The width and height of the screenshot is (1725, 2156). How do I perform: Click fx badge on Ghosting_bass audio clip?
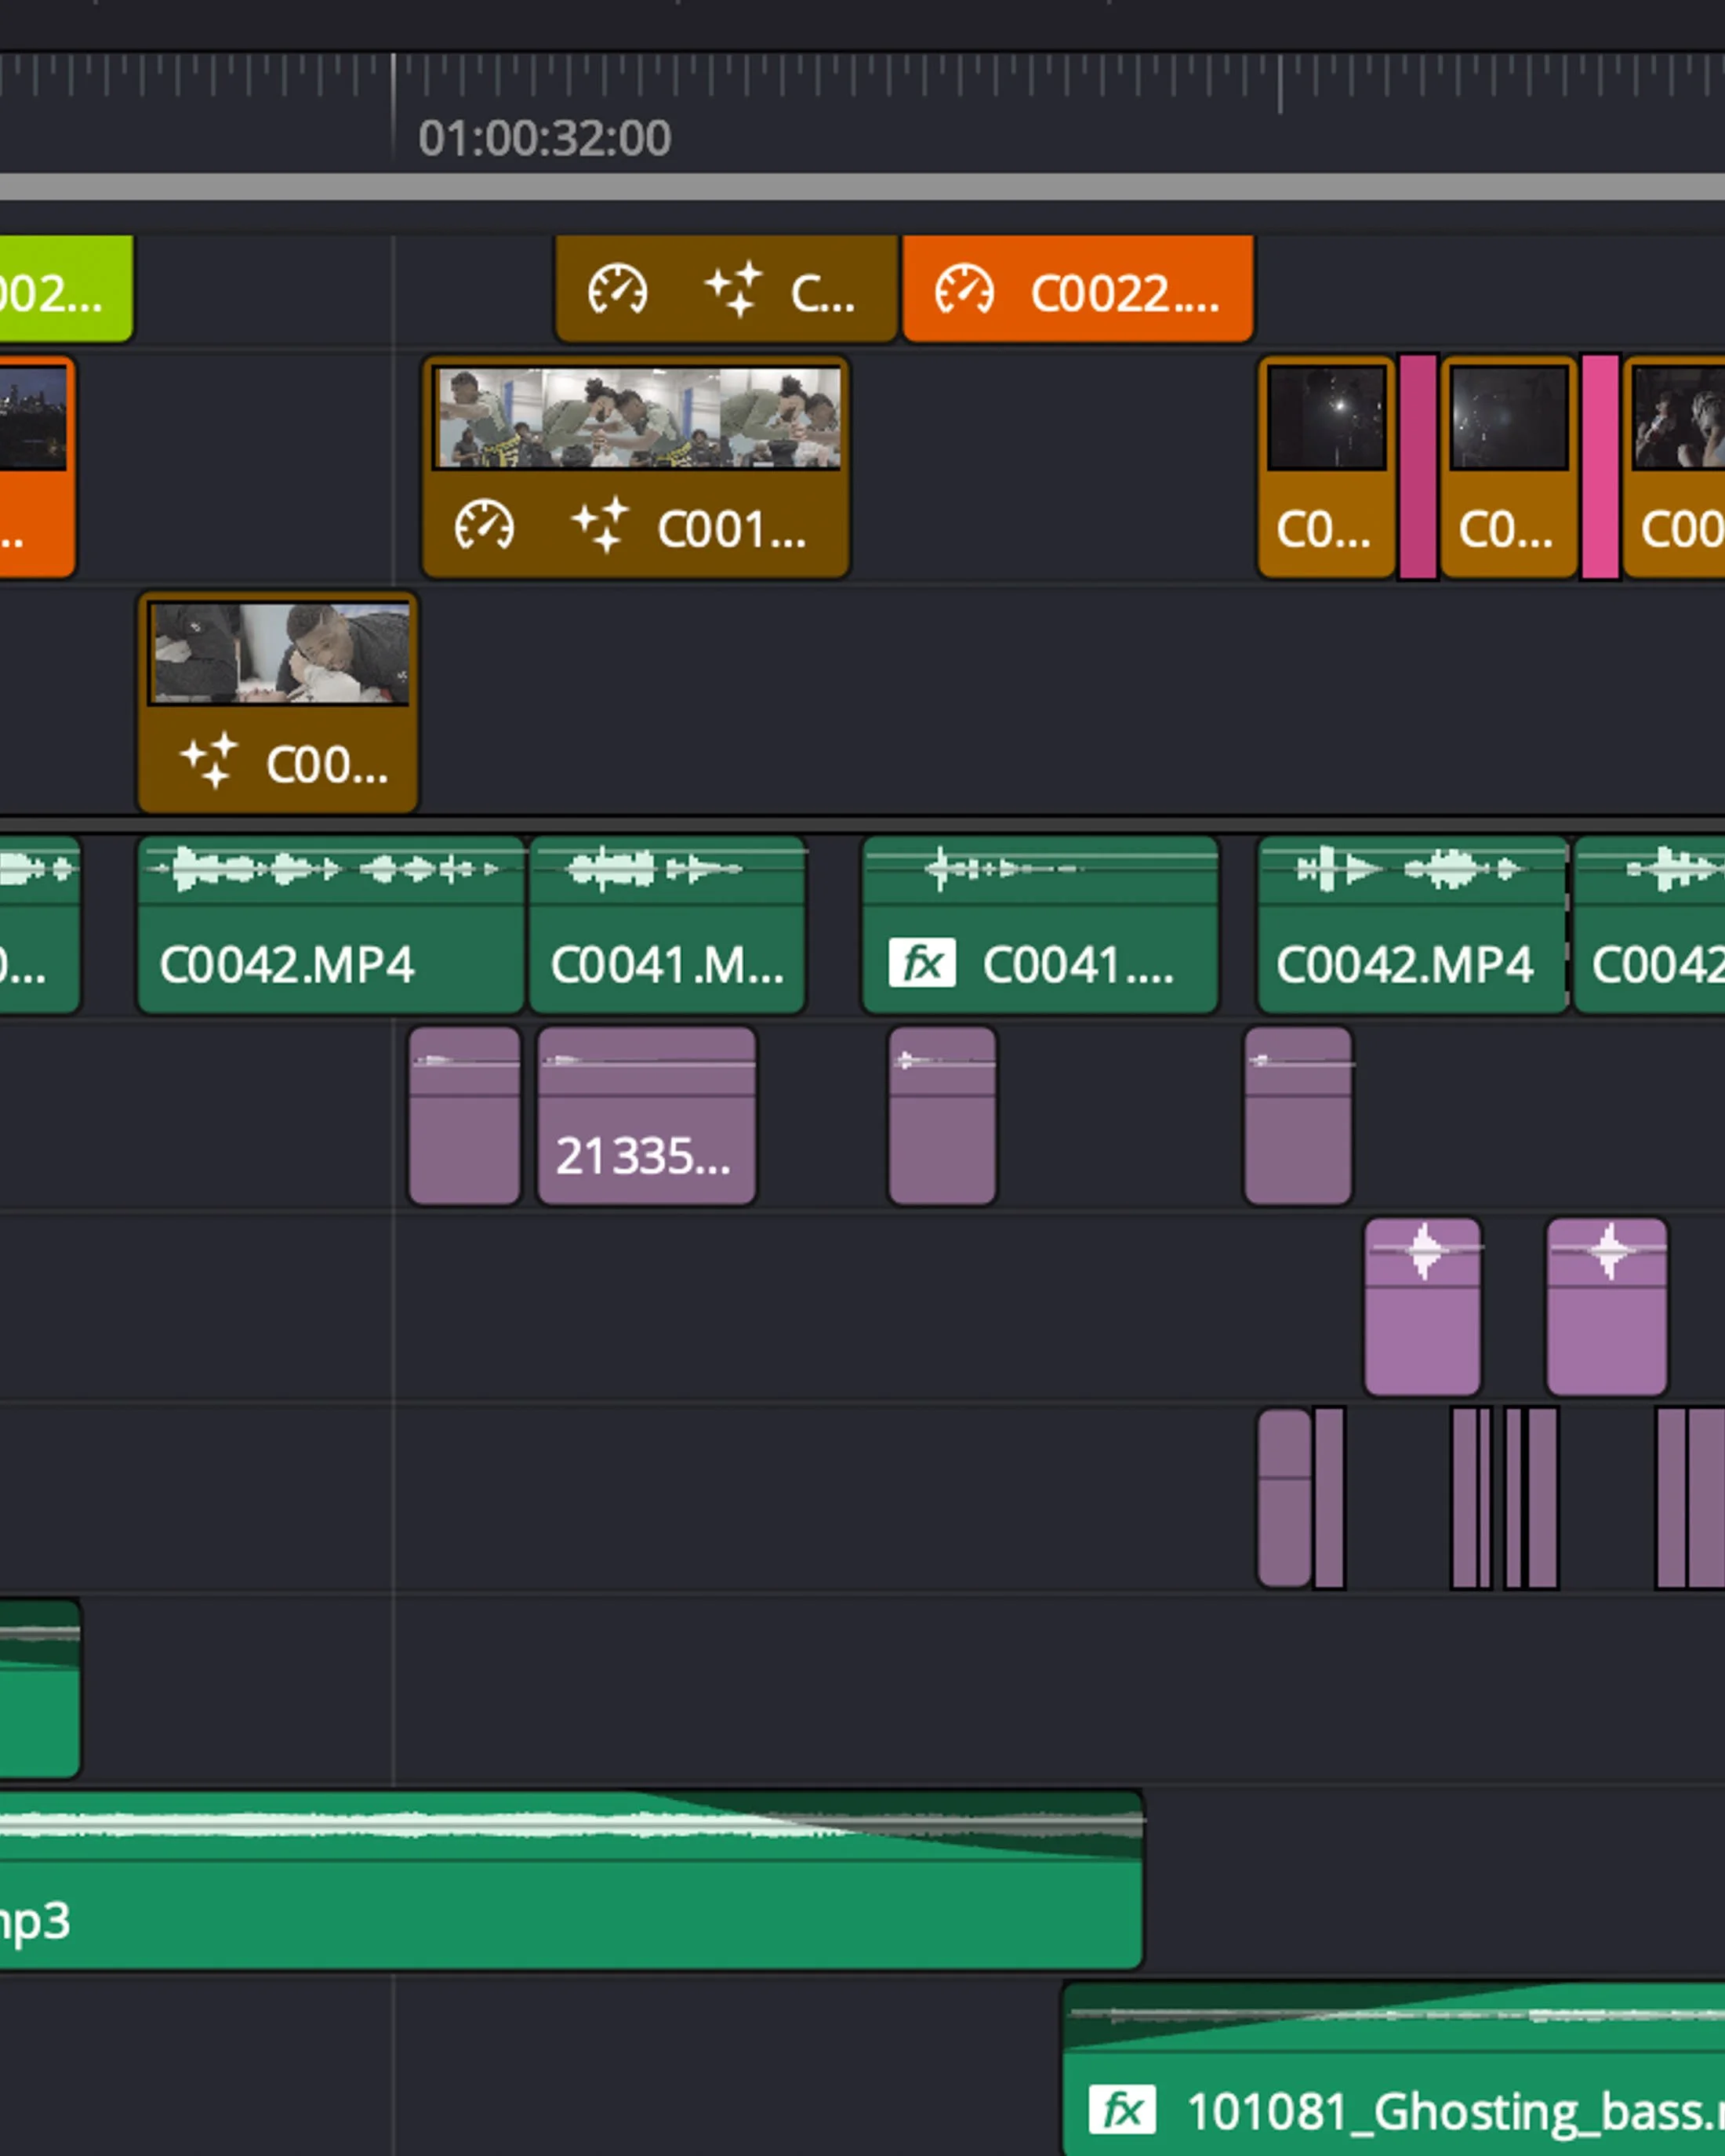[1122, 2110]
